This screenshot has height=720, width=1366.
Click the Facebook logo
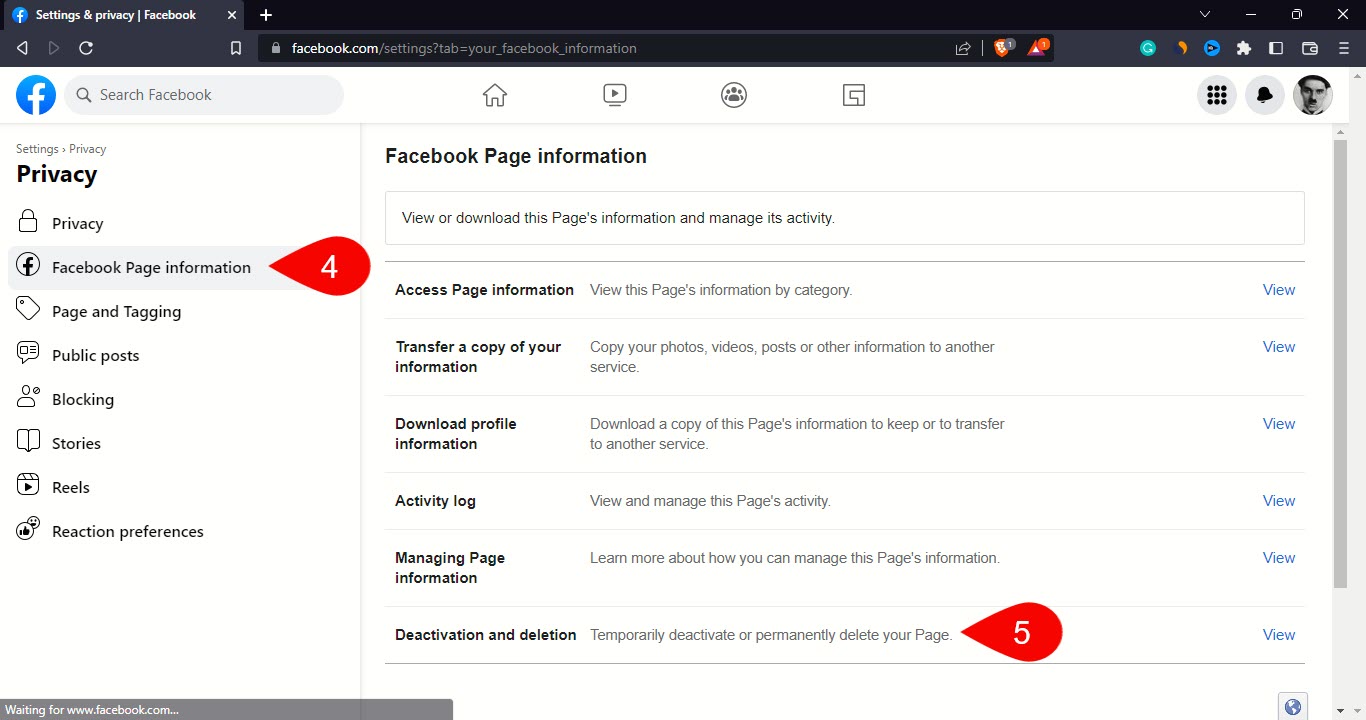pos(36,95)
